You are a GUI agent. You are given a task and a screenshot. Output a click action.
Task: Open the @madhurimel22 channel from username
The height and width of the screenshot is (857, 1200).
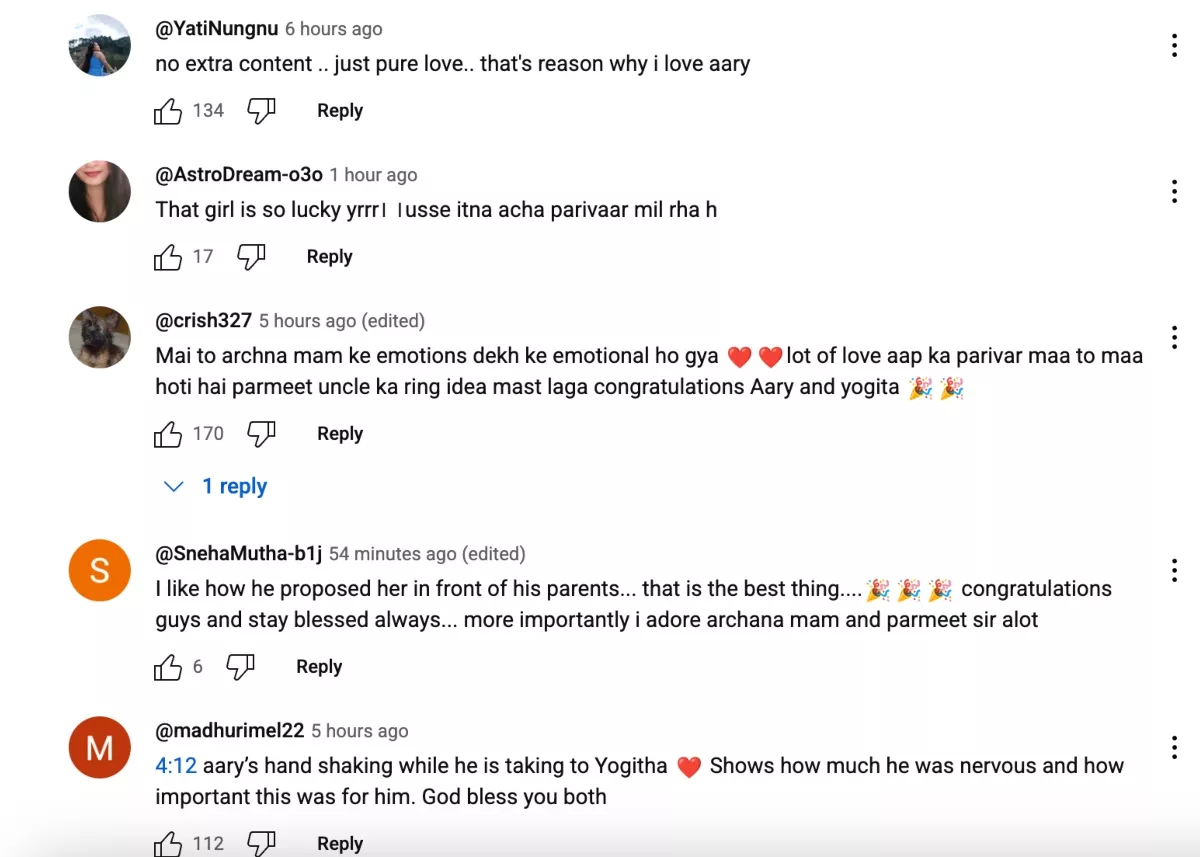click(x=230, y=731)
